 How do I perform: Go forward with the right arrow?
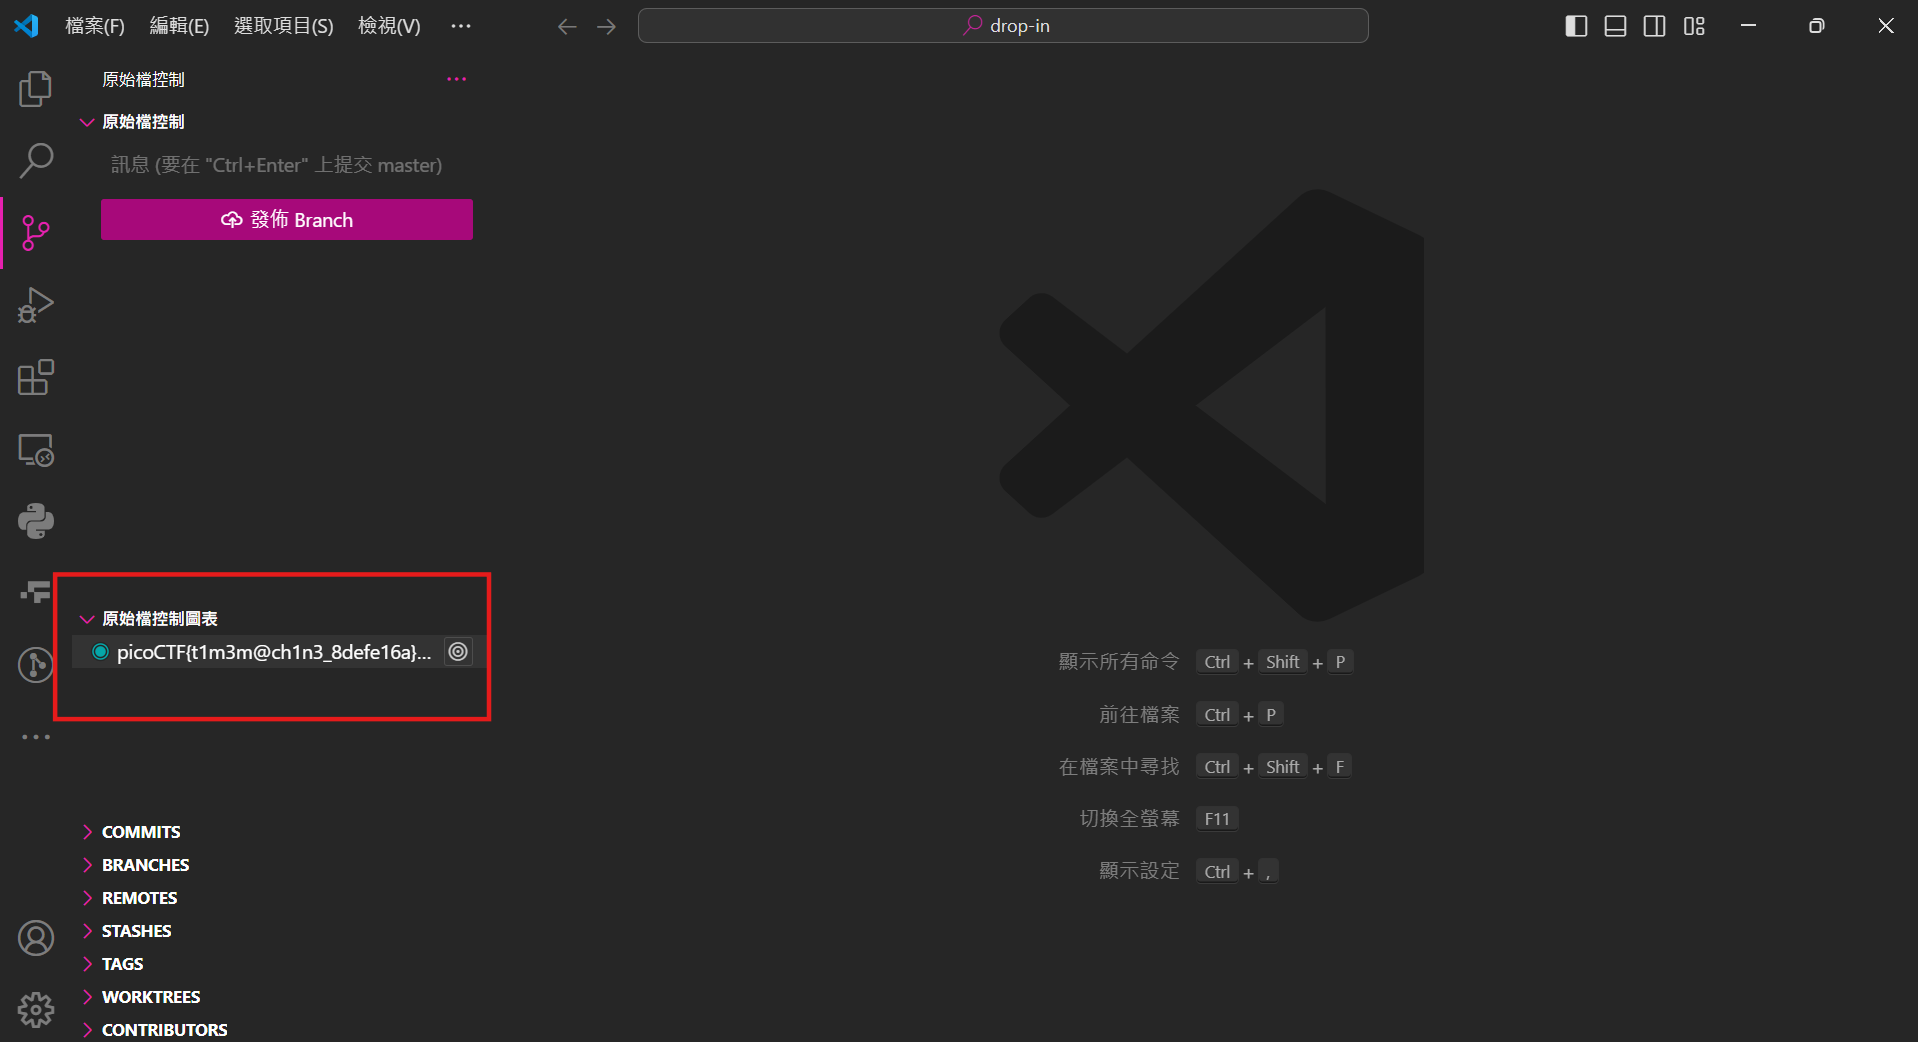(606, 26)
